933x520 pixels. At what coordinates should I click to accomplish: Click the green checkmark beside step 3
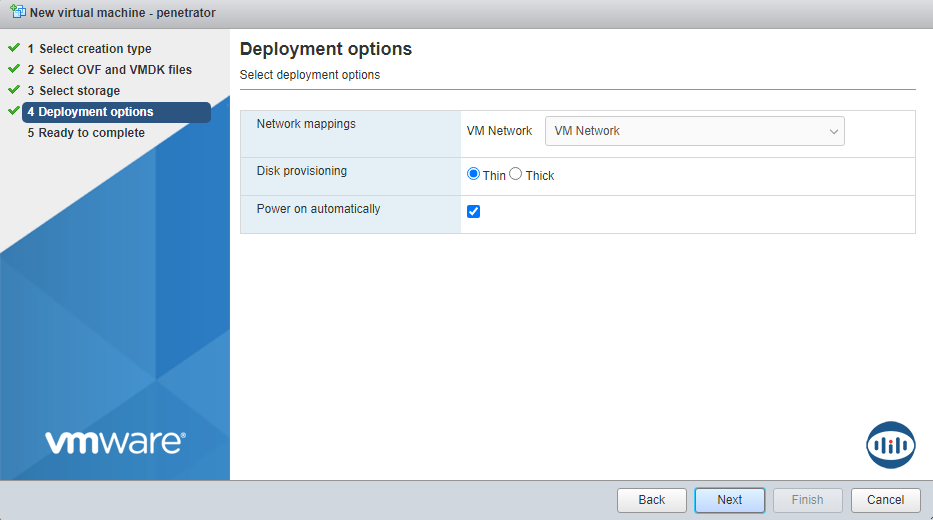[14, 90]
